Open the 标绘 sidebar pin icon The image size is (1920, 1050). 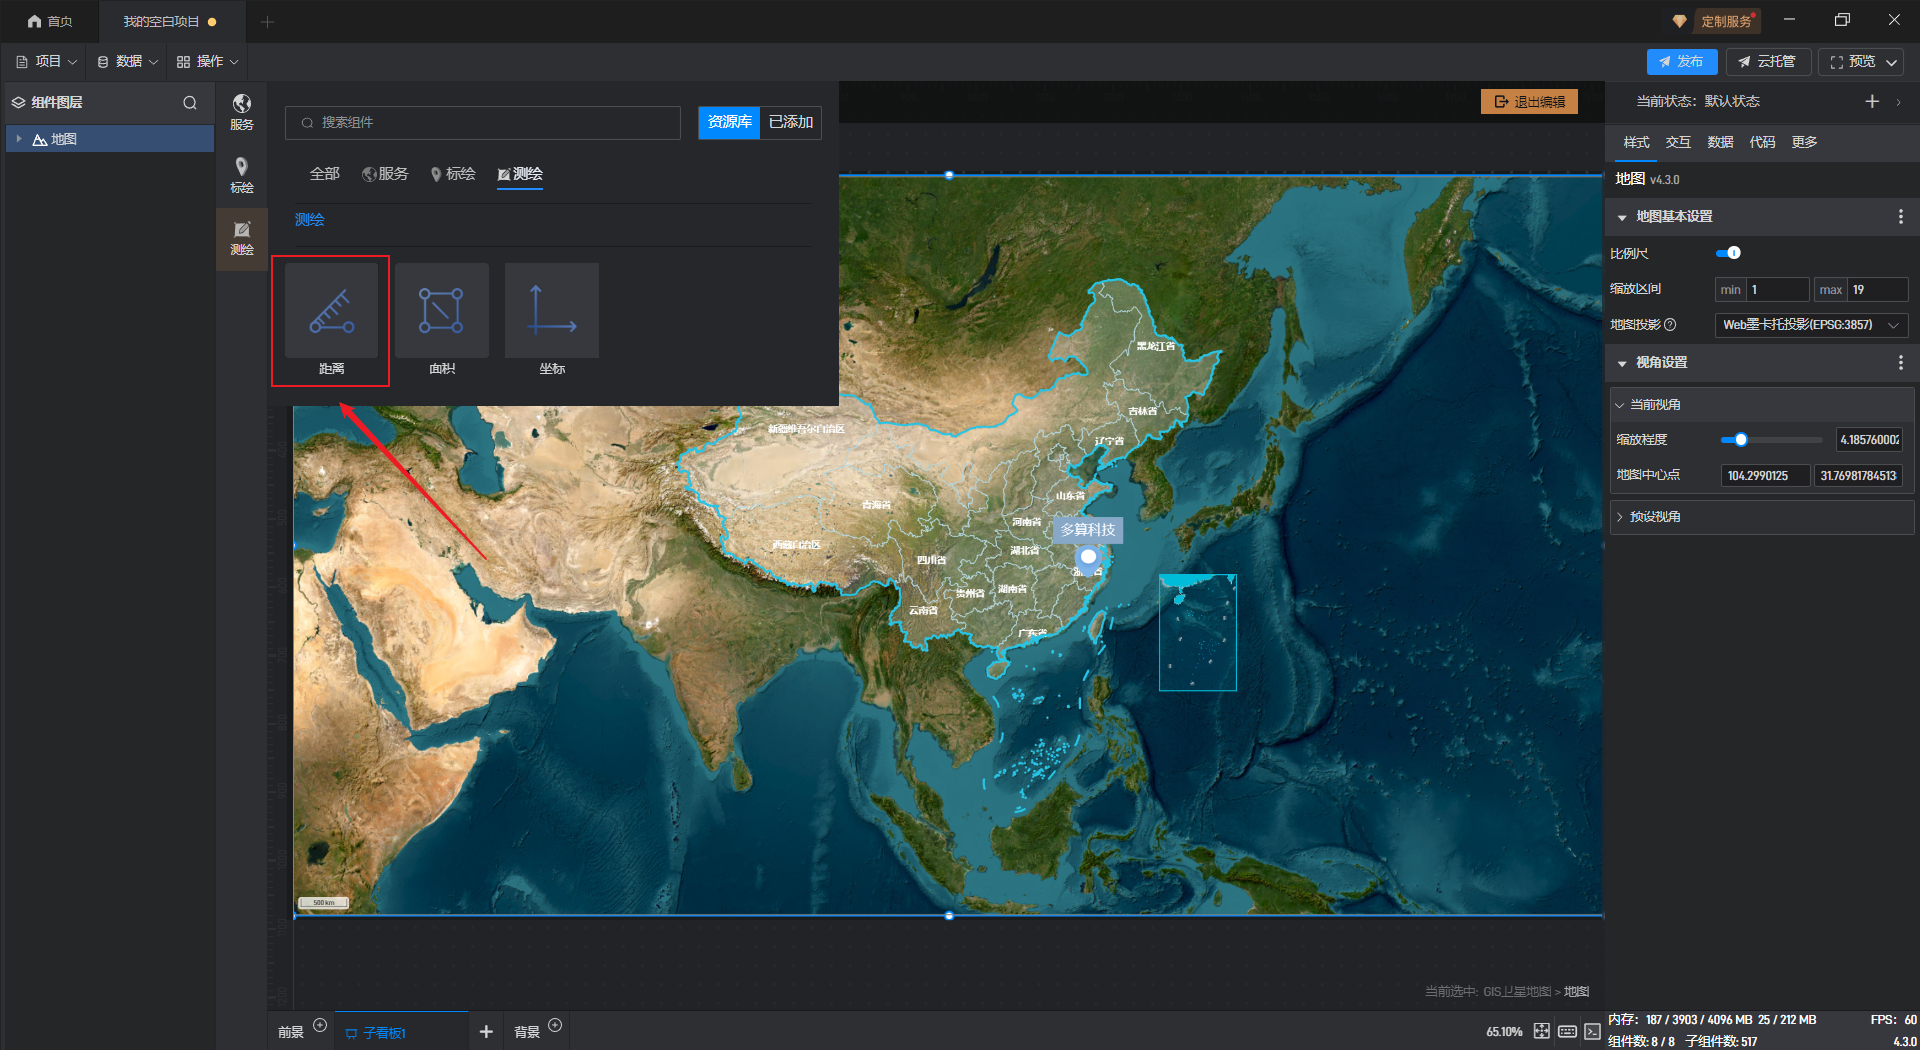[242, 174]
